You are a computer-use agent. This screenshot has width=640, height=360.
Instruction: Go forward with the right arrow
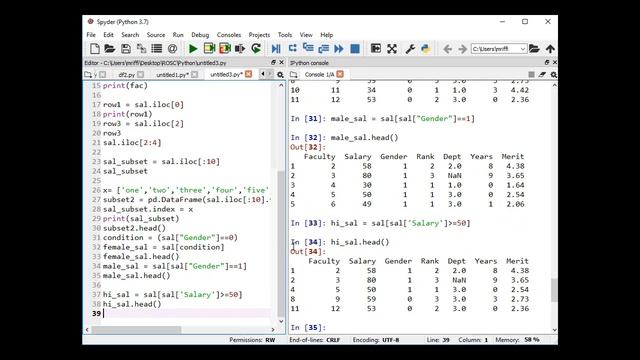click(462, 49)
